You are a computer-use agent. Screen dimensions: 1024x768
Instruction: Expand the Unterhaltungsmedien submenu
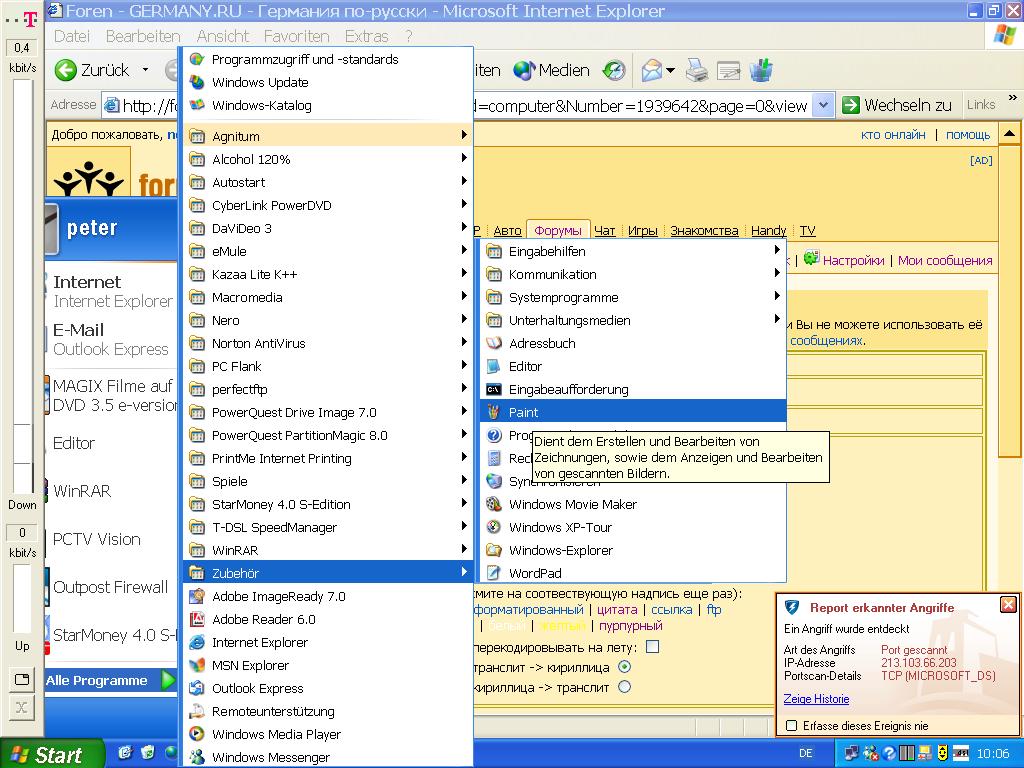point(633,320)
